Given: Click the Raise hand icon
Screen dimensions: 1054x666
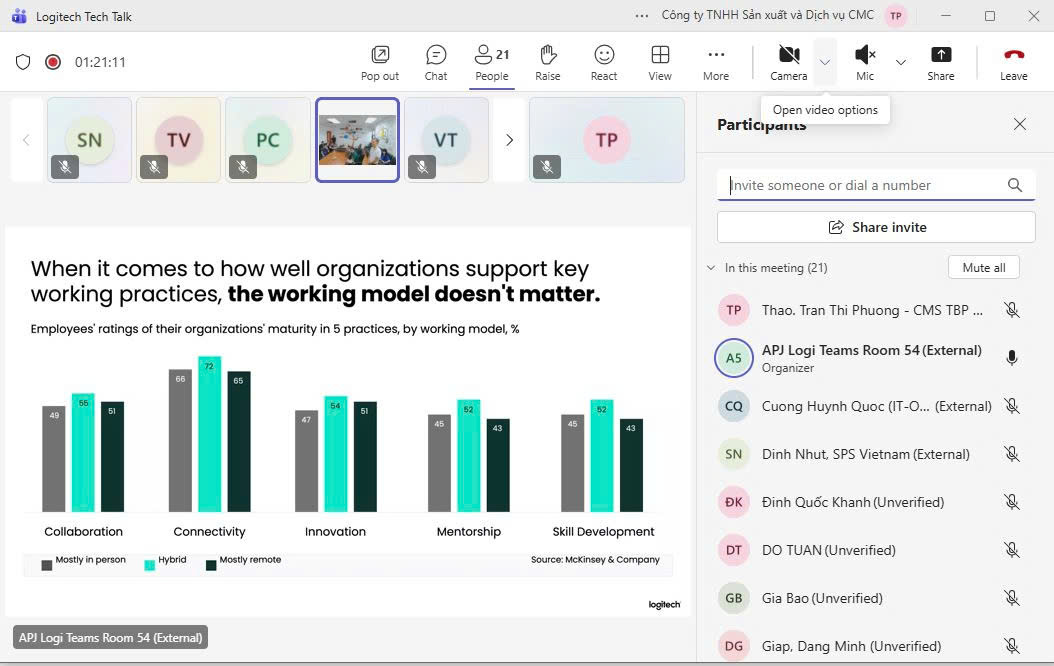Looking at the screenshot, I should 547,62.
